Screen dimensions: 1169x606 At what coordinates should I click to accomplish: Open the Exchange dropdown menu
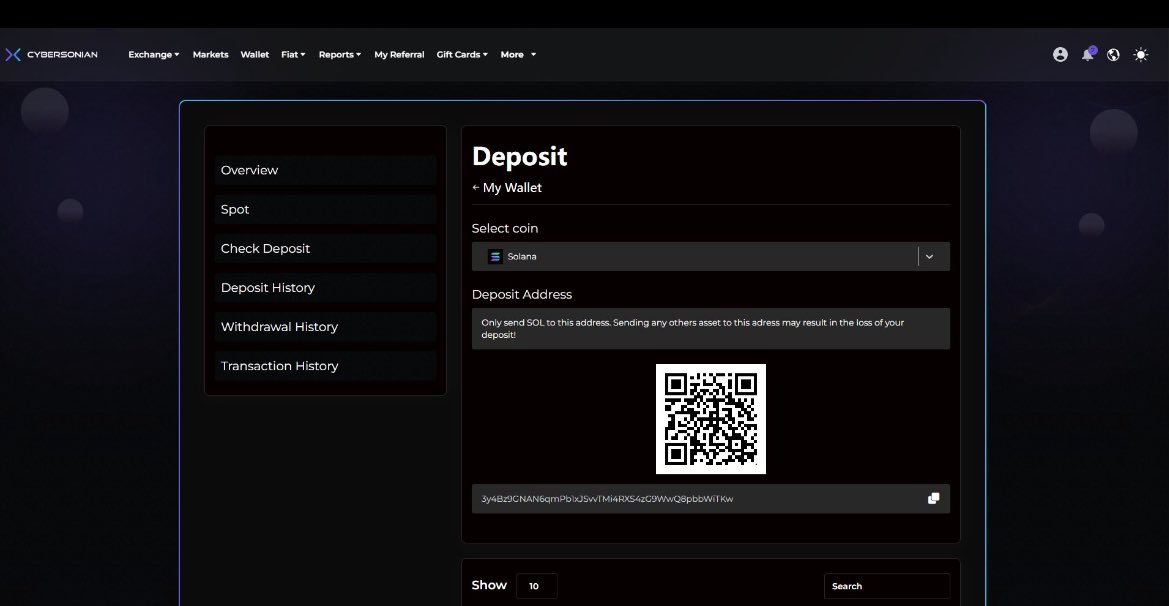click(154, 54)
